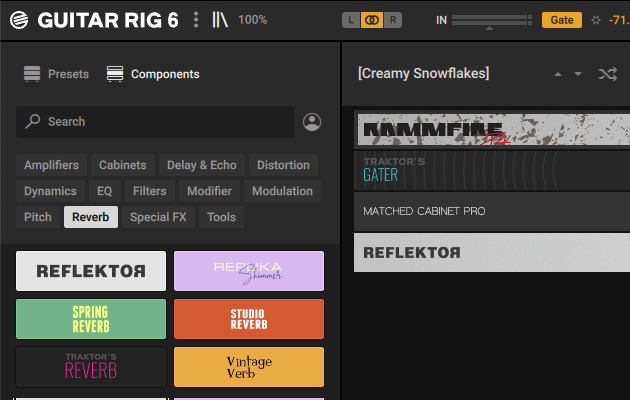Toggle the noise Gate button

click(562, 20)
